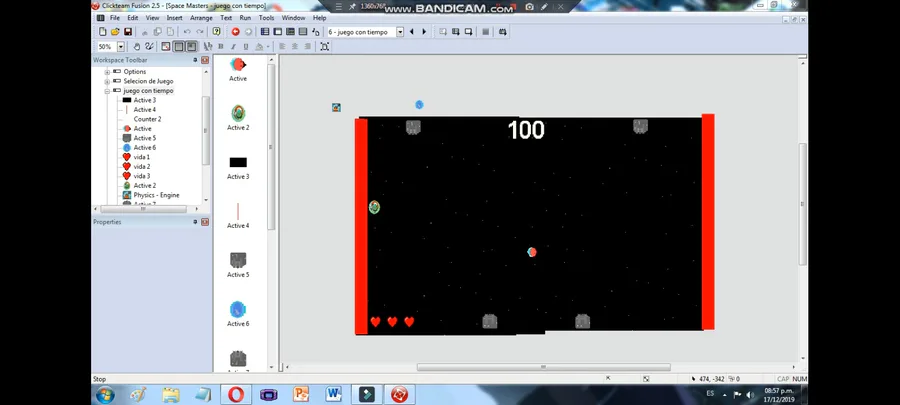Click the Cut scissors icon

pos(145,32)
